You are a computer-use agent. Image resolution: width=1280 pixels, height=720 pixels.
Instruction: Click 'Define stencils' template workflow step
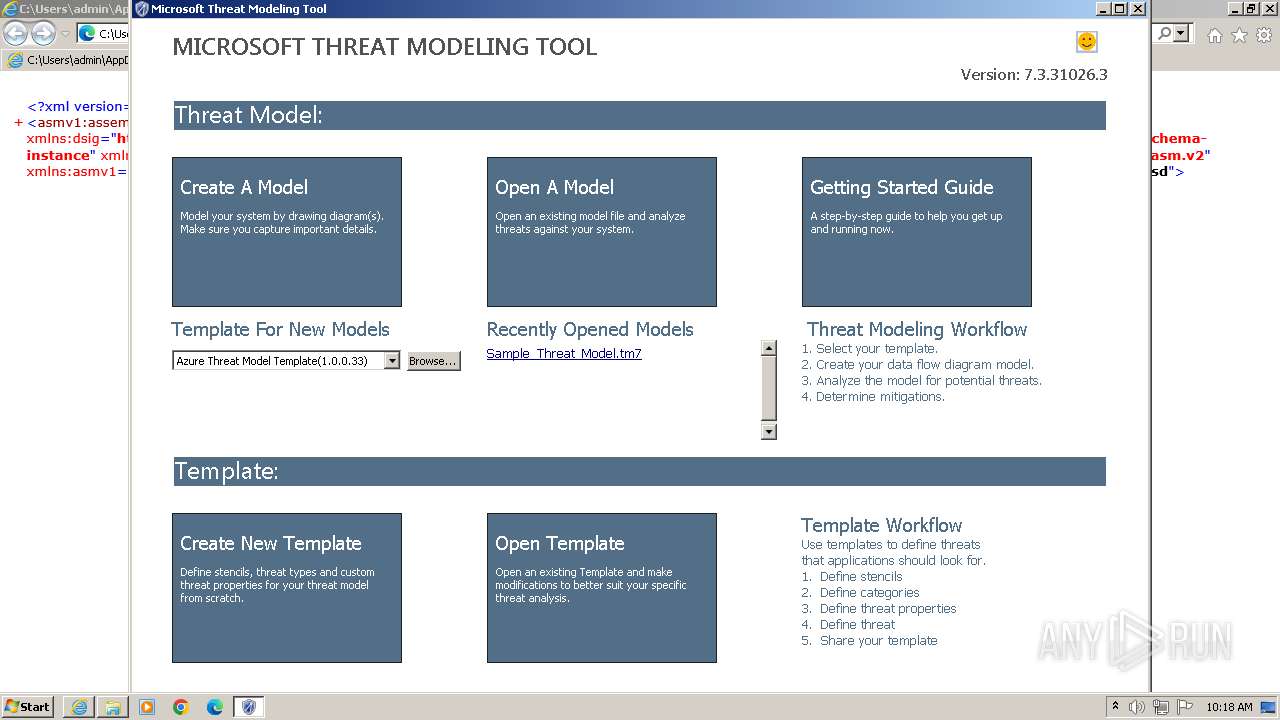coord(852,577)
